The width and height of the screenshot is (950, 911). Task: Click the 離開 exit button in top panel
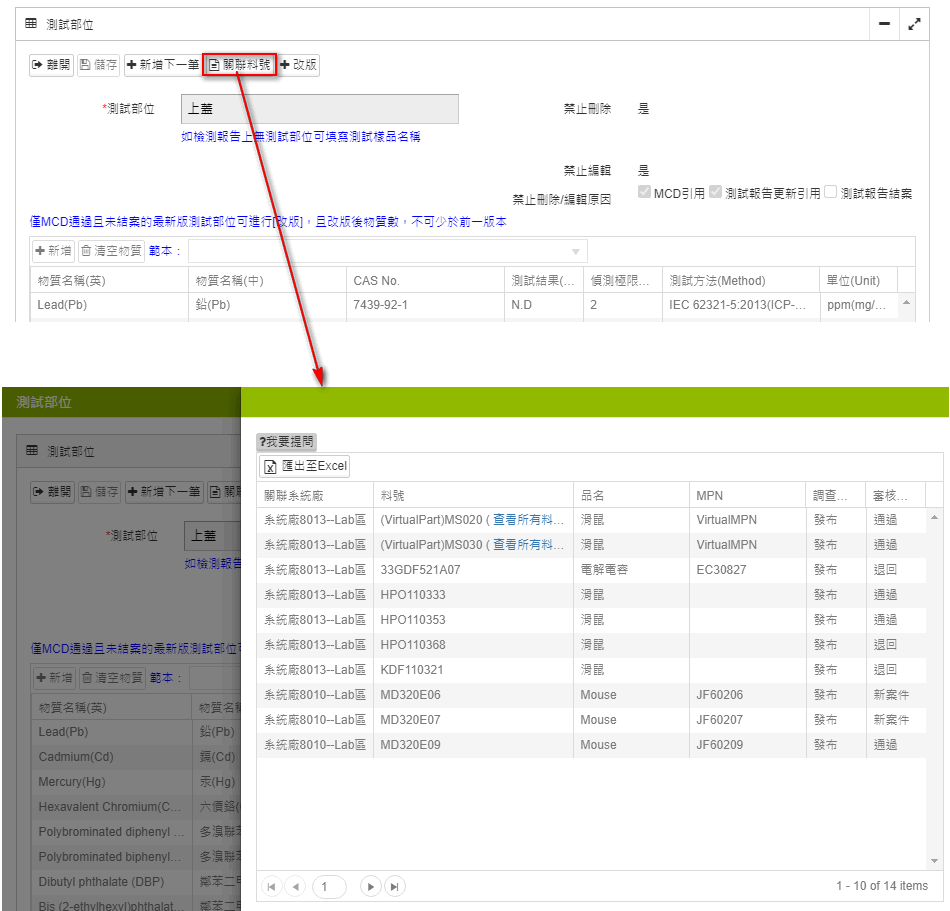coord(51,65)
